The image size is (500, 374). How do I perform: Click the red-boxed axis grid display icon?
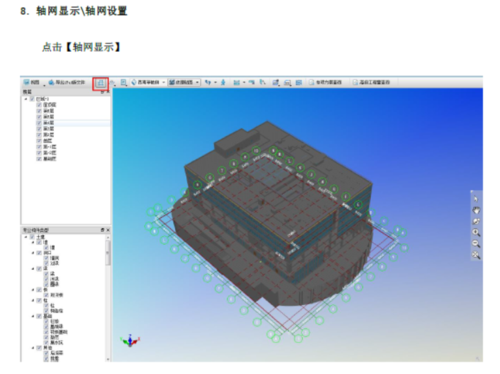pos(100,83)
